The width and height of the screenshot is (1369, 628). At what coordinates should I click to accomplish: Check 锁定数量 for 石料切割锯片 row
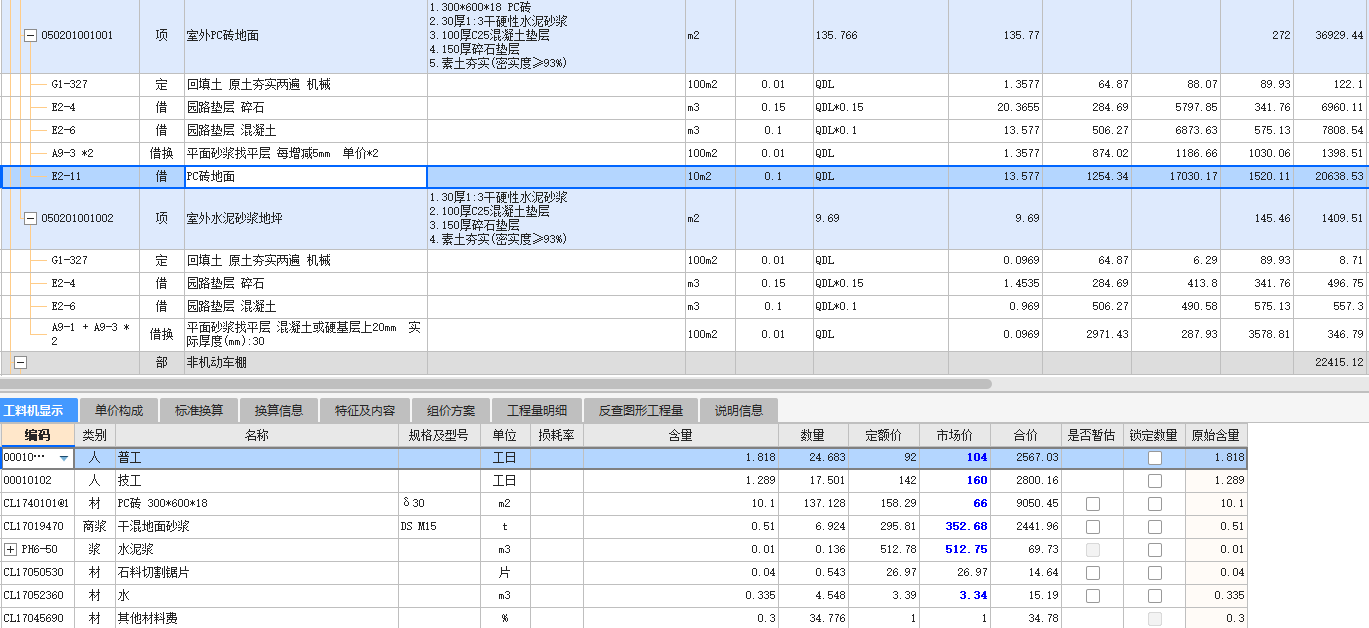click(x=1155, y=572)
